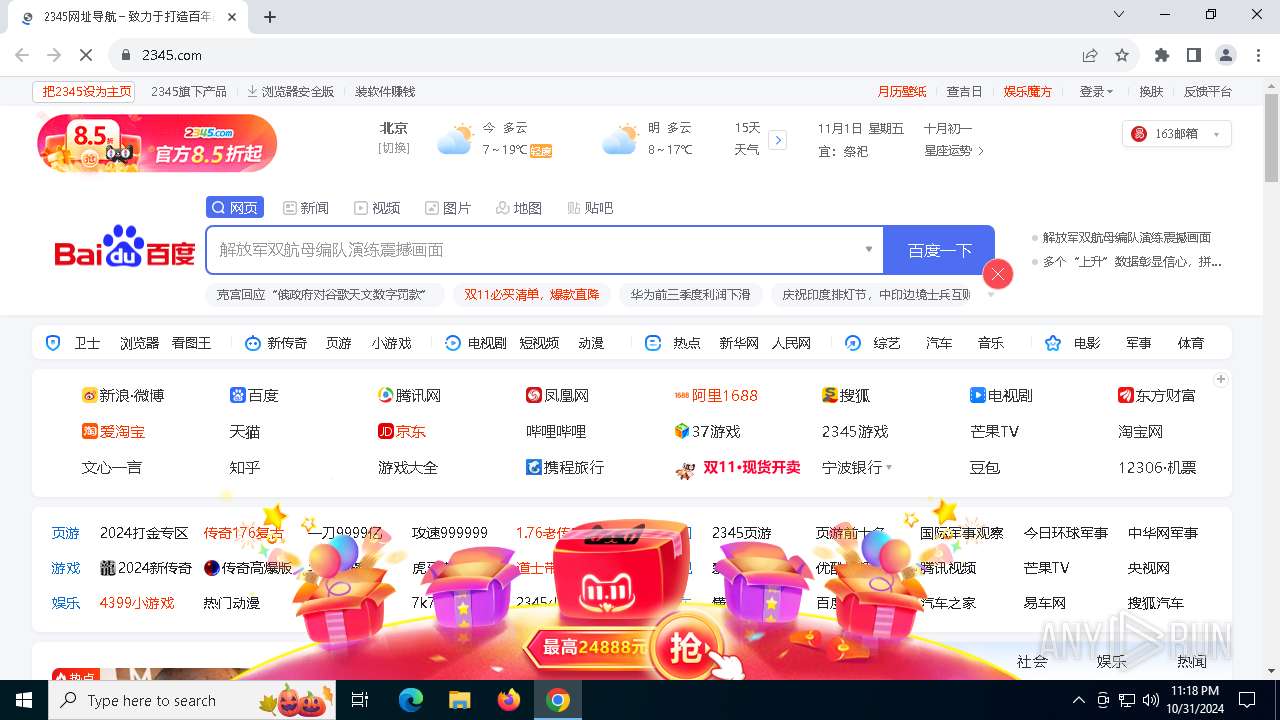
Task: Search tabs with the chevron icon
Action: click(x=1119, y=14)
